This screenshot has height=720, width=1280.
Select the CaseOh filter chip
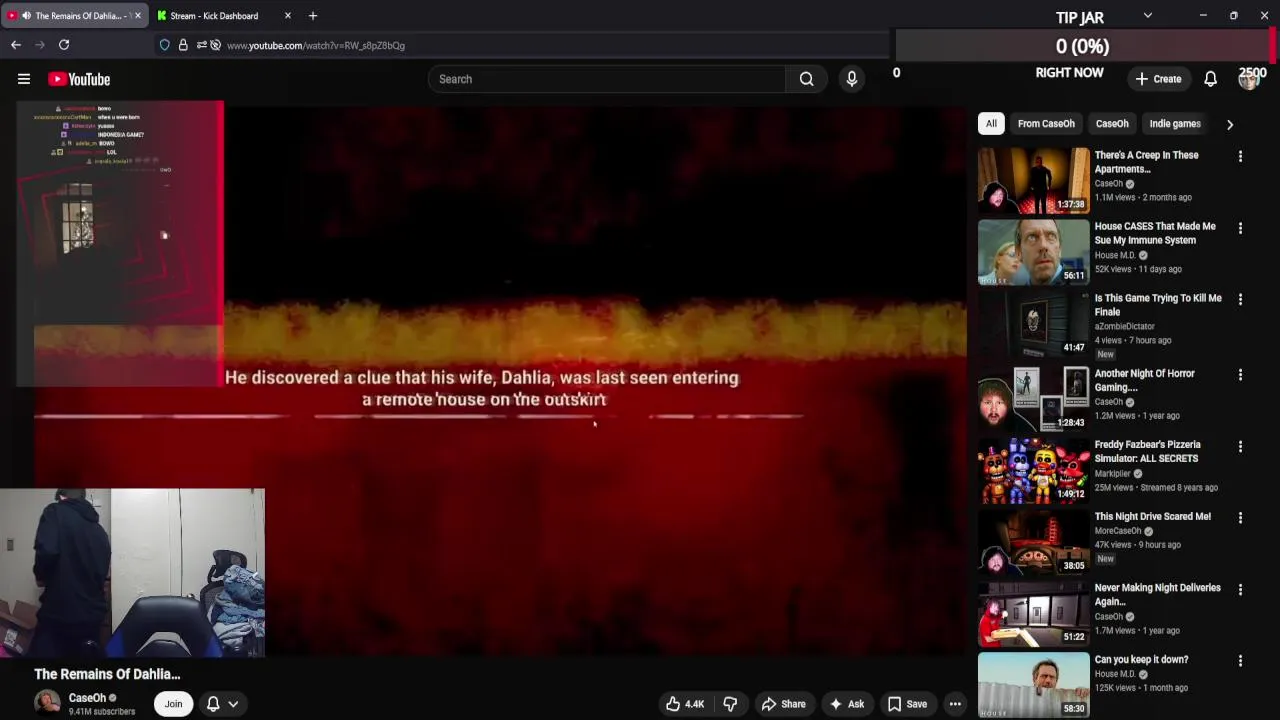tap(1112, 124)
